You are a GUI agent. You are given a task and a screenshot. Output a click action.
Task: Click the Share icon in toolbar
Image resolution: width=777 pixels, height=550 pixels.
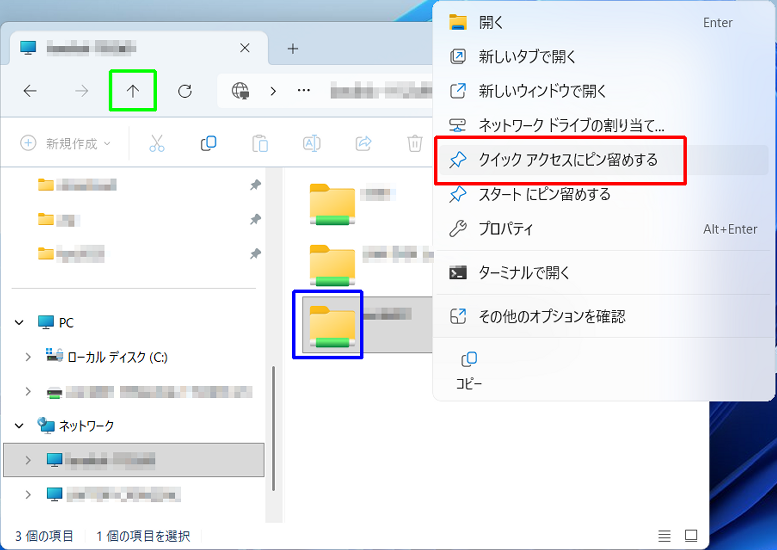364,143
